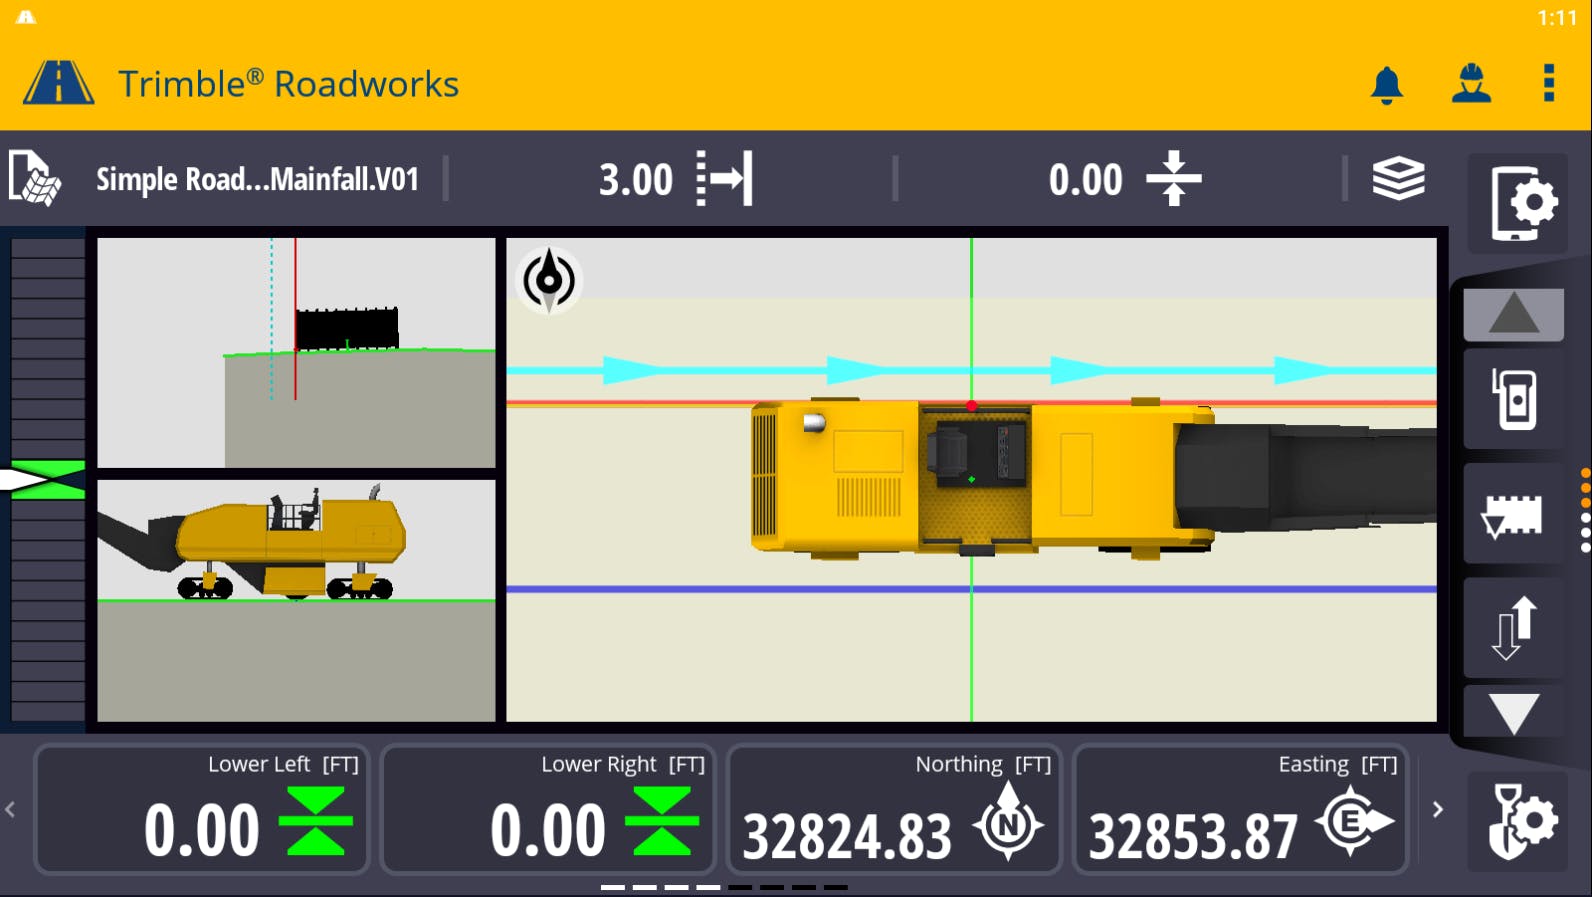Select the Simple Road...Mainfall.V01 design name
The width and height of the screenshot is (1592, 897).
(257, 180)
